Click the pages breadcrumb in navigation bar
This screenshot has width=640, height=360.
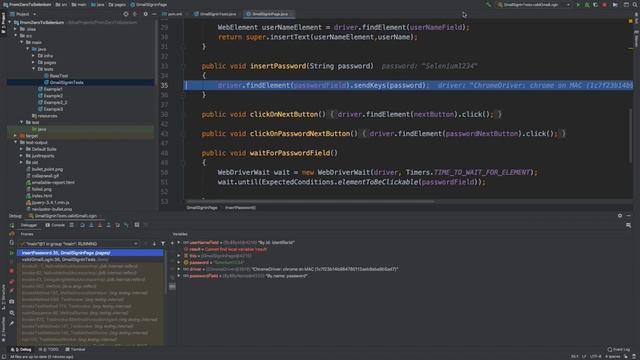117,4
